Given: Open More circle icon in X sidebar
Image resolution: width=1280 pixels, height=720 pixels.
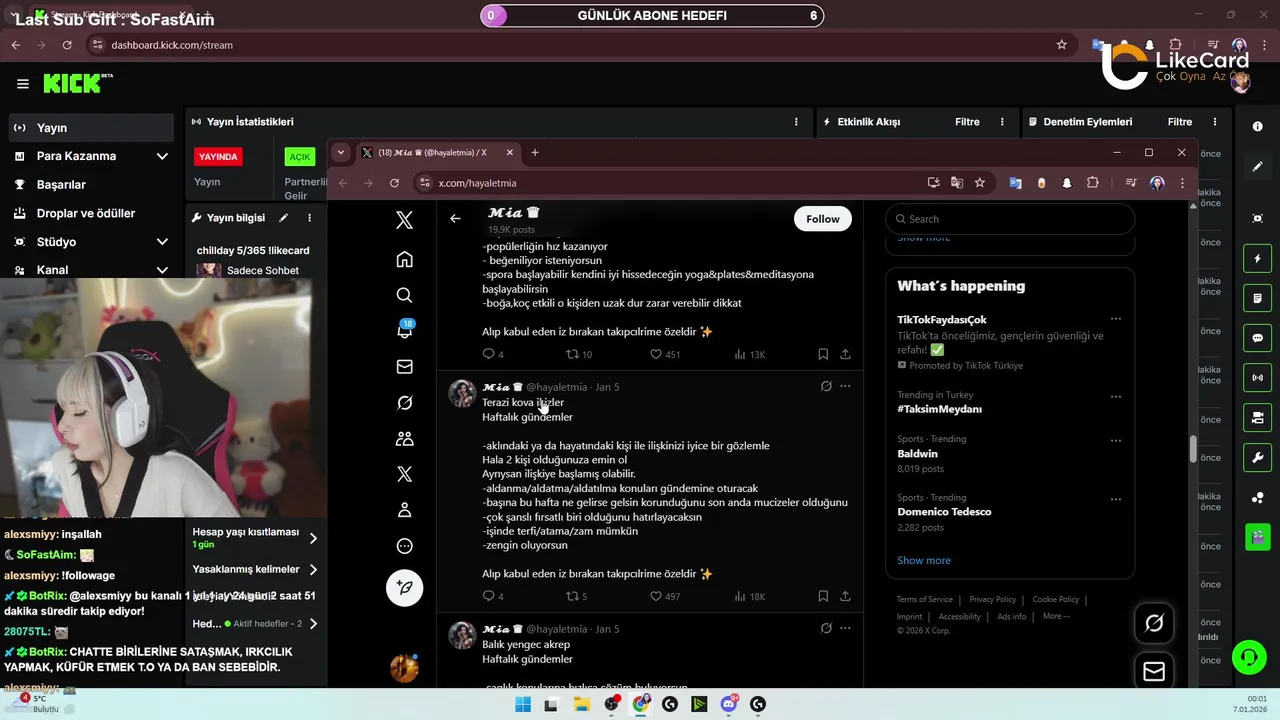Looking at the screenshot, I should (x=404, y=546).
